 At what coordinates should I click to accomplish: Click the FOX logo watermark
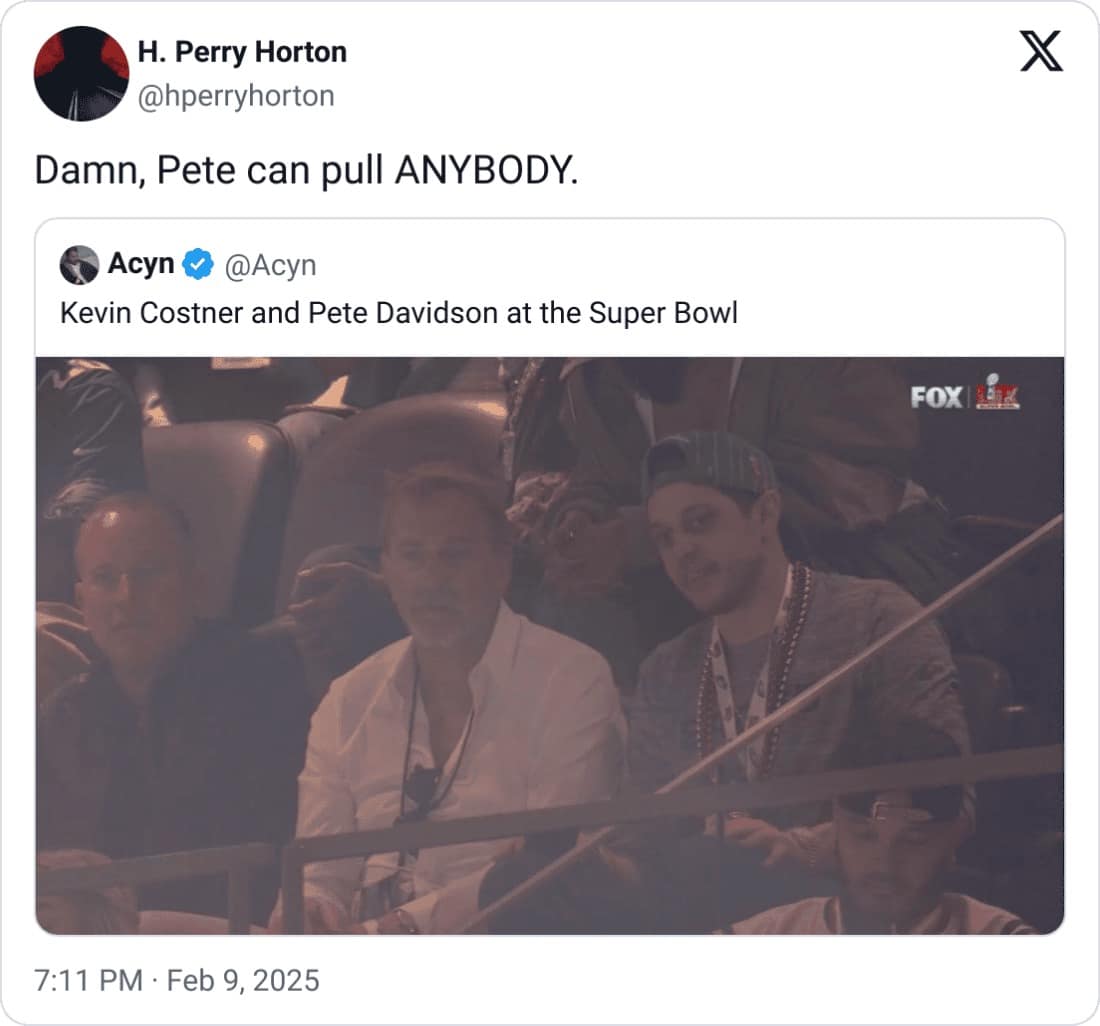[x=936, y=397]
